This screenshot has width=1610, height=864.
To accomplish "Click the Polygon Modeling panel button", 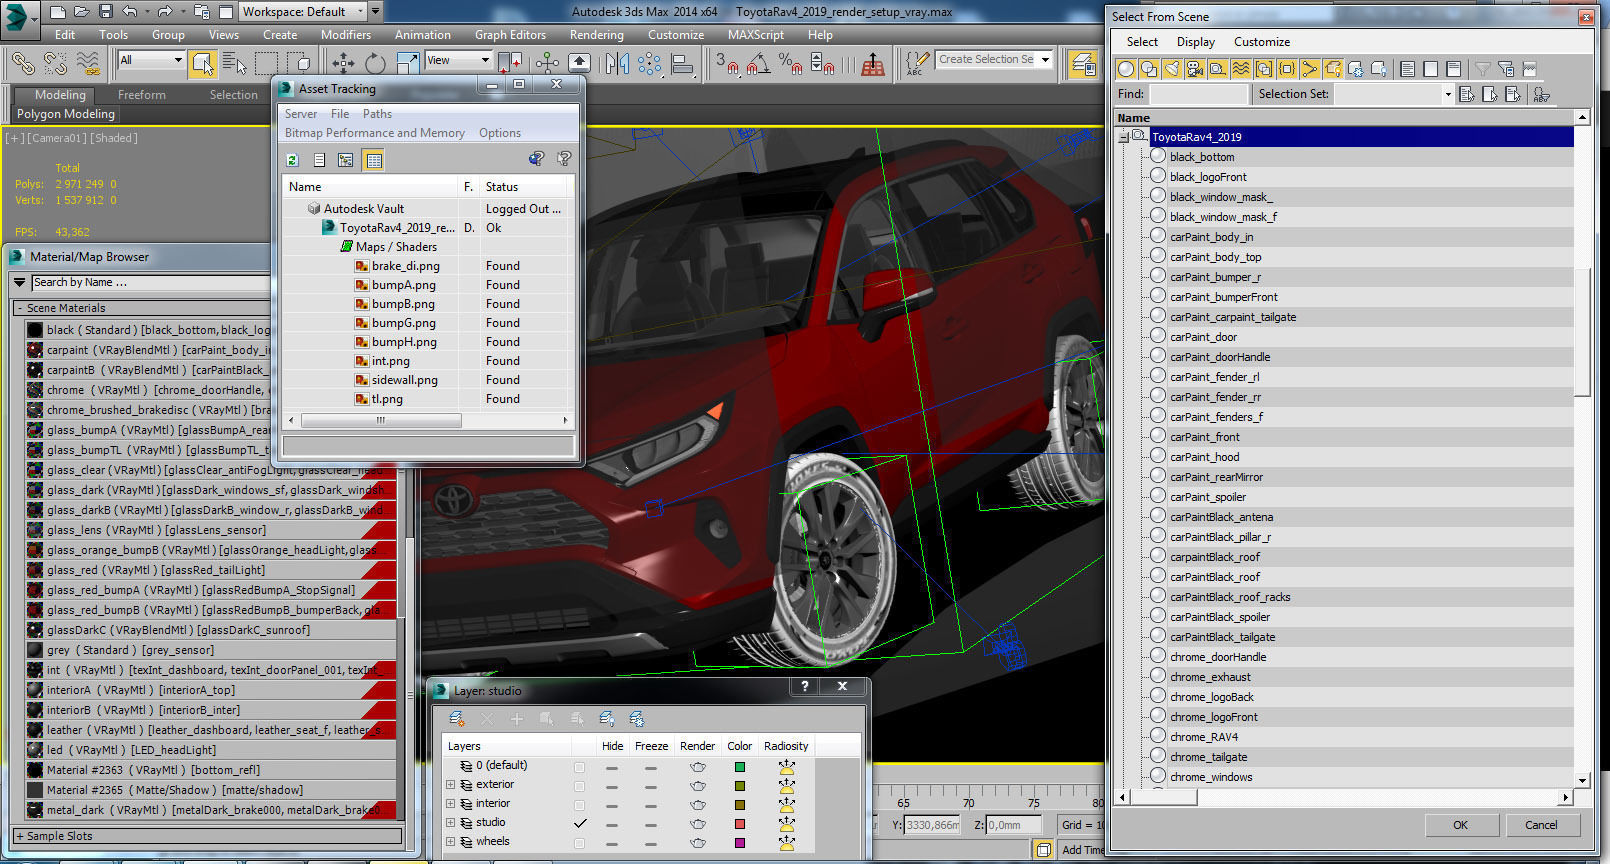I will (x=66, y=114).
